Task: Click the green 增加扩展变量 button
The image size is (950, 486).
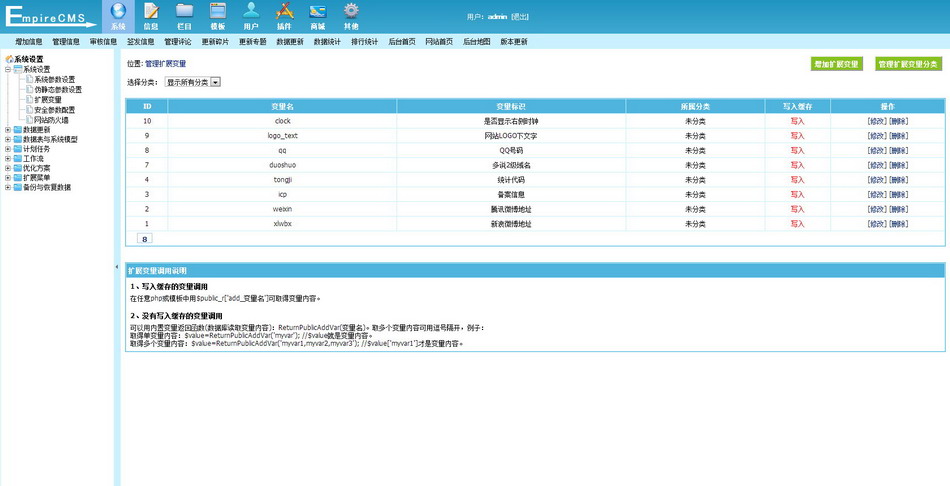Action: [x=836, y=64]
